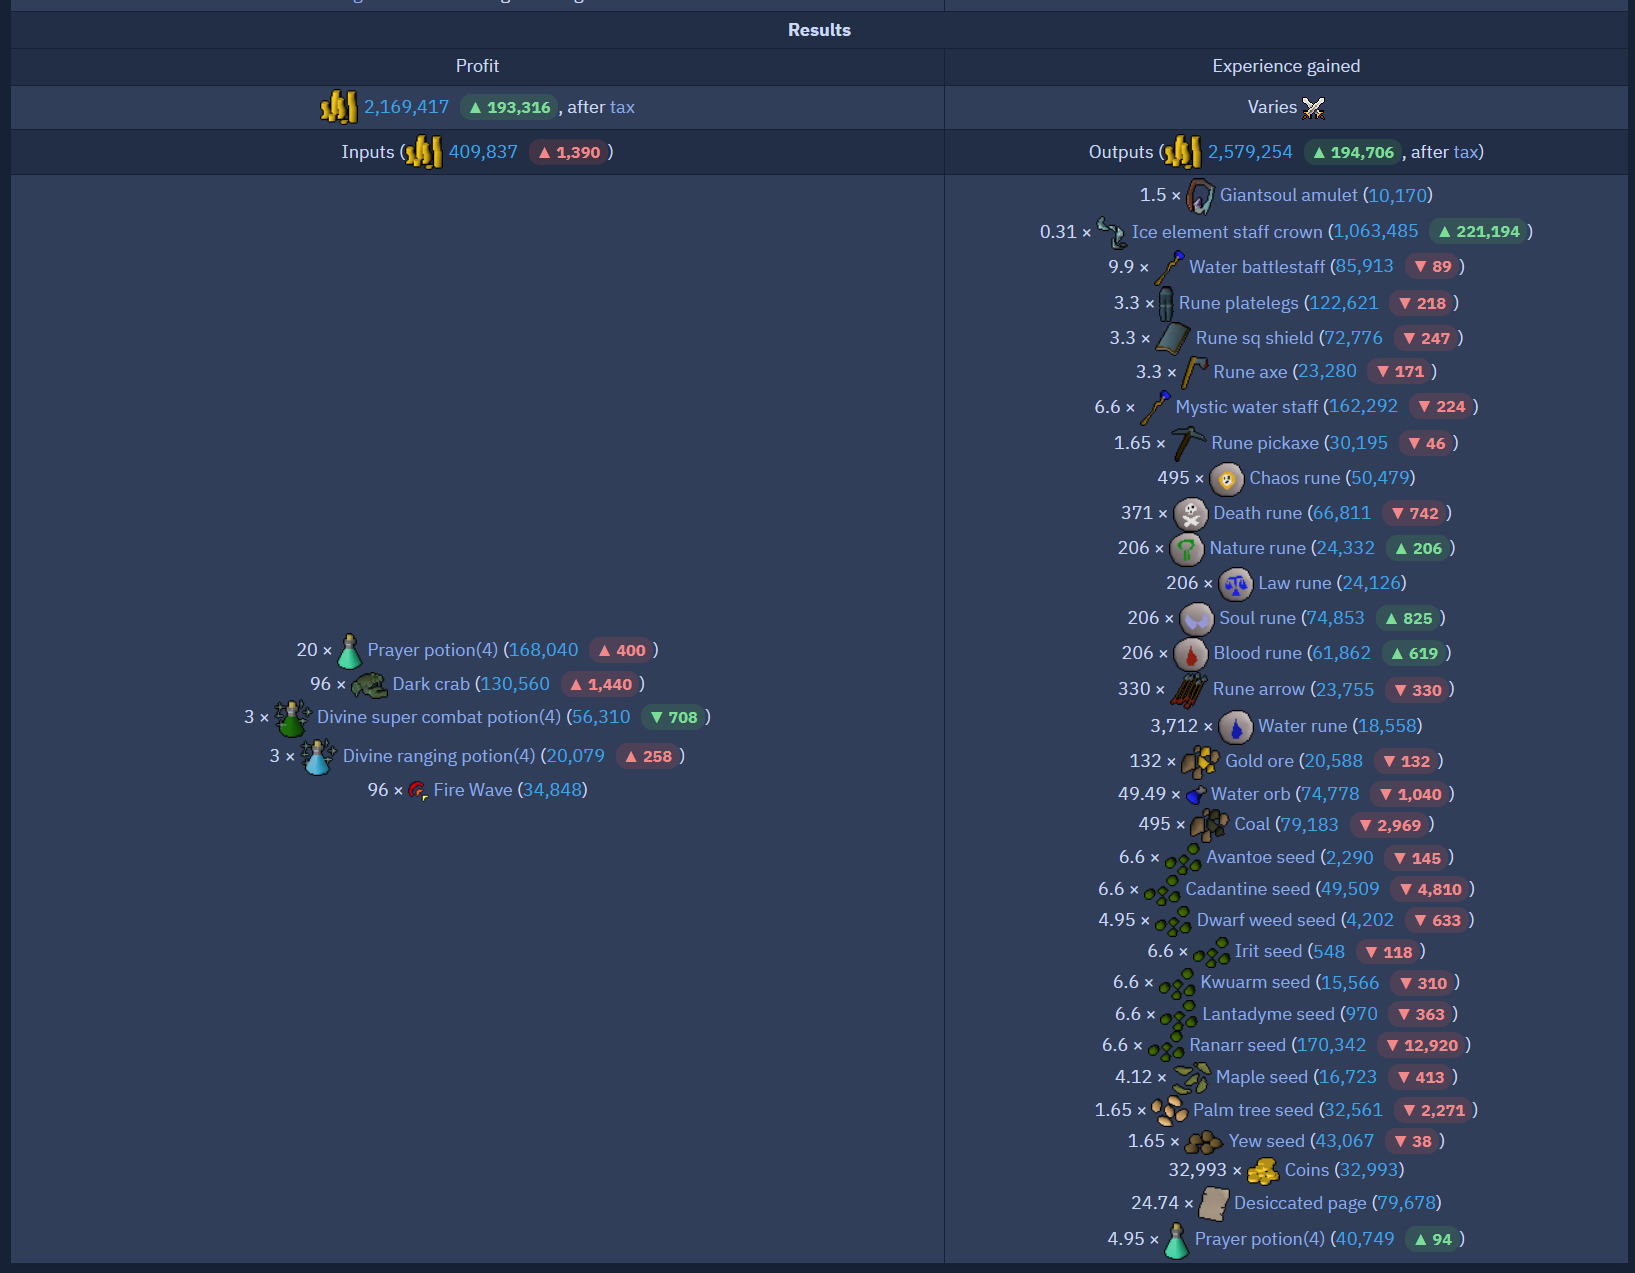Open the Divine super combat potion(4) link
Viewport: 1635px width, 1273px height.
pos(439,717)
